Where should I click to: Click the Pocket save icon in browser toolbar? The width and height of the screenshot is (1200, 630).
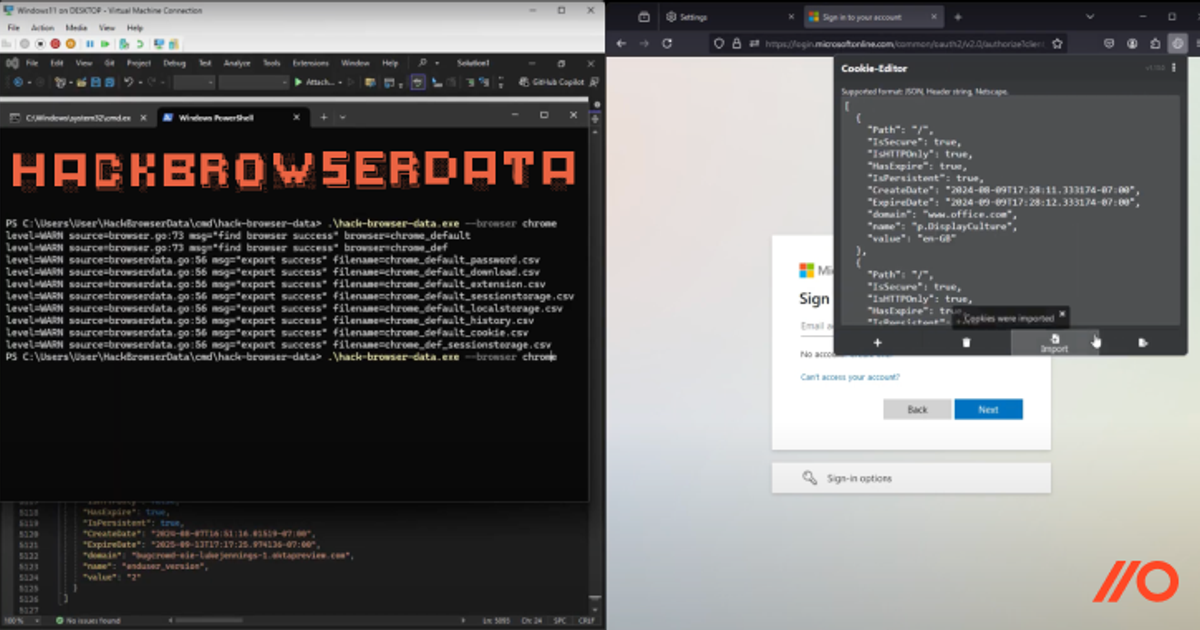click(1110, 44)
